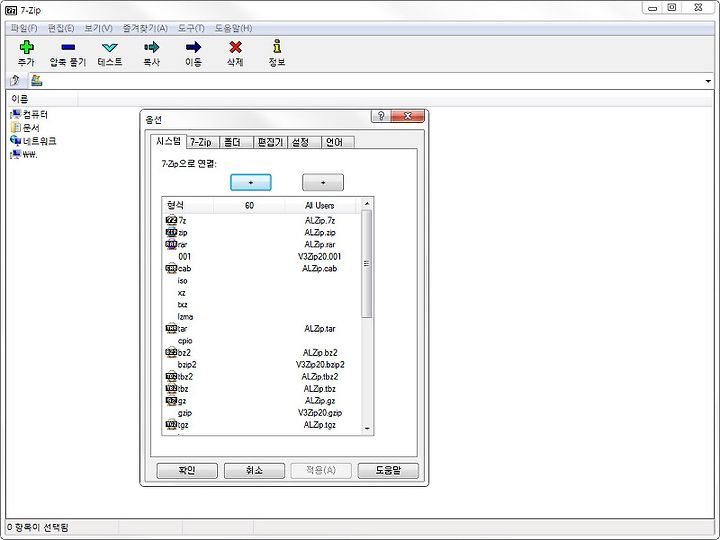Click the gz file type icon
The height and width of the screenshot is (540, 720).
(x=171, y=400)
